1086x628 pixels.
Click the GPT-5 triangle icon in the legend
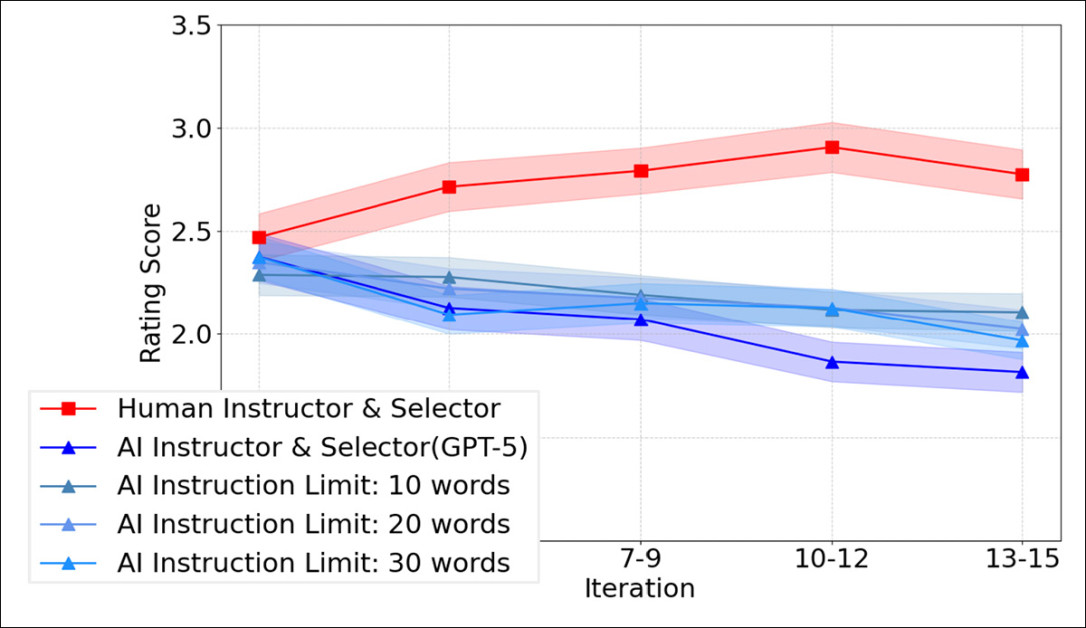69,447
